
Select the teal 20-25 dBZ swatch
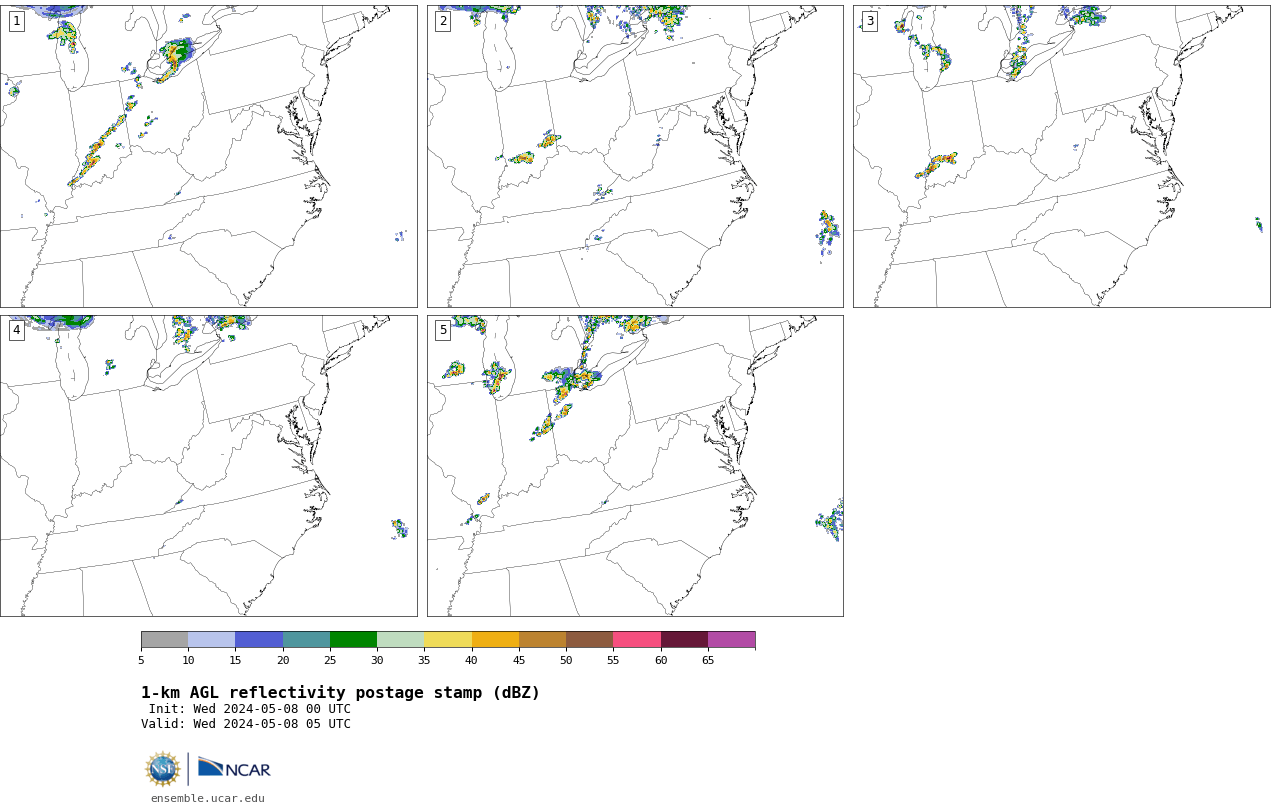coord(306,640)
